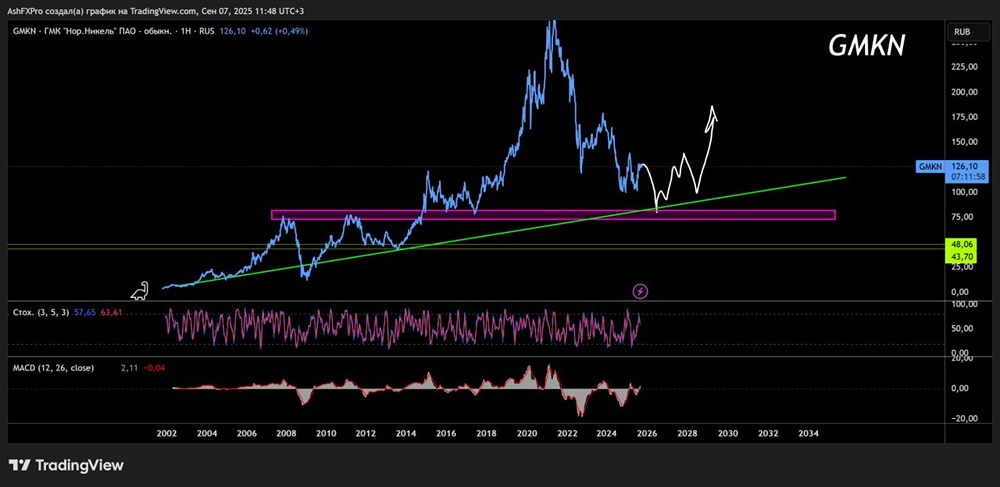Click 2008 on the time axis
1000x487 pixels.
tap(286, 433)
